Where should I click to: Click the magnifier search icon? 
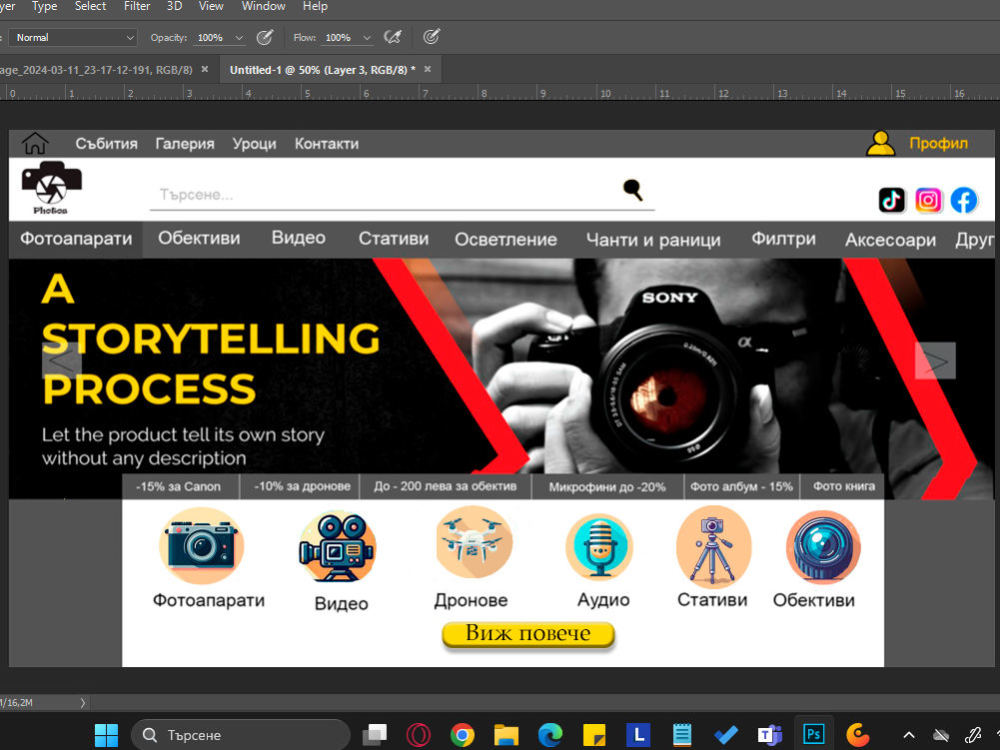(x=633, y=190)
